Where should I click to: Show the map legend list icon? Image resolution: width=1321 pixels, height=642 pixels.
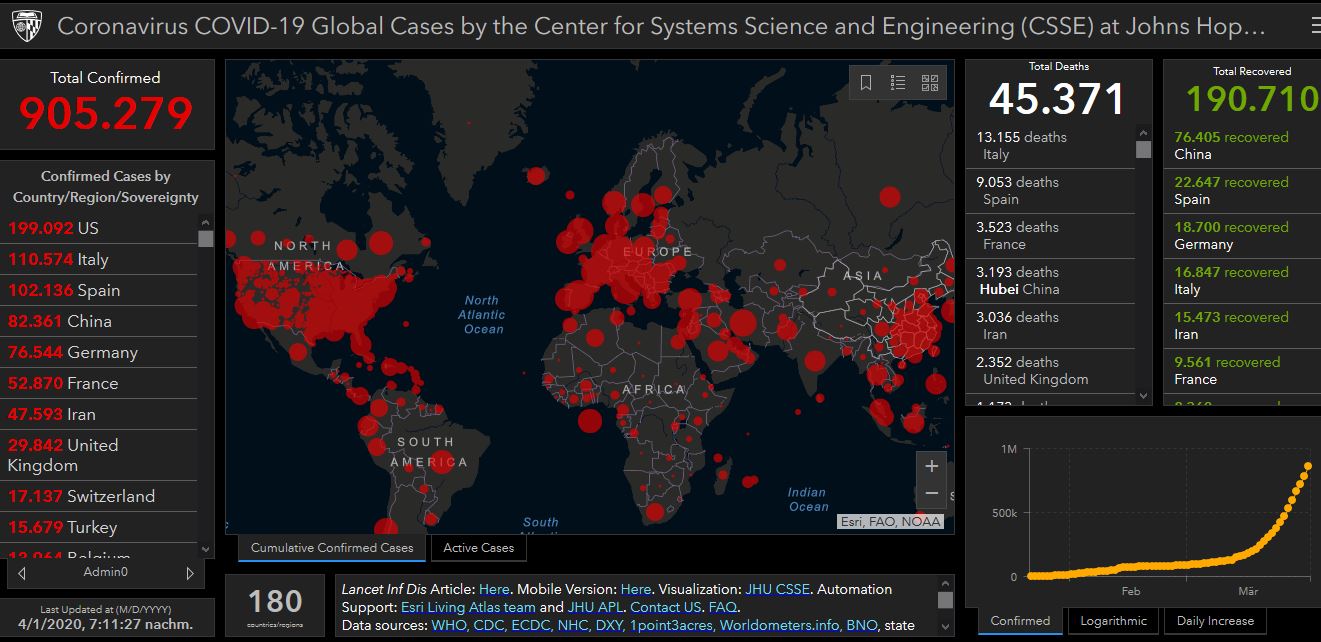898,83
